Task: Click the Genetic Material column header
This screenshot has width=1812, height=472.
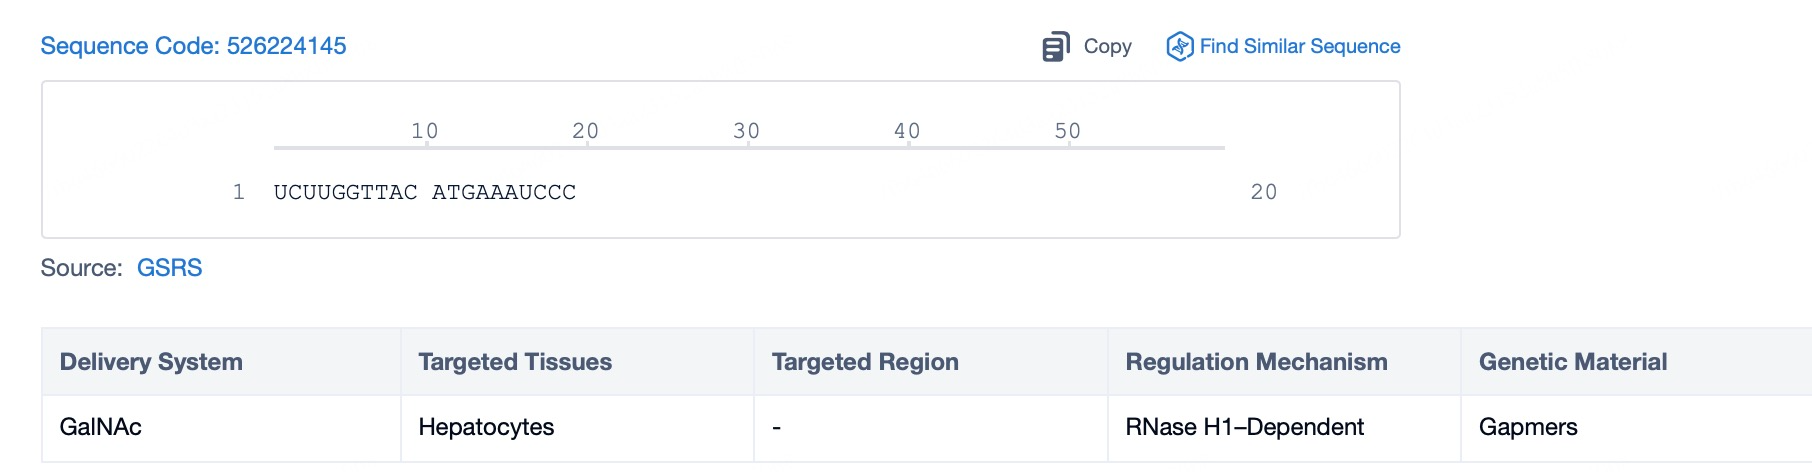Action: (x=1572, y=362)
